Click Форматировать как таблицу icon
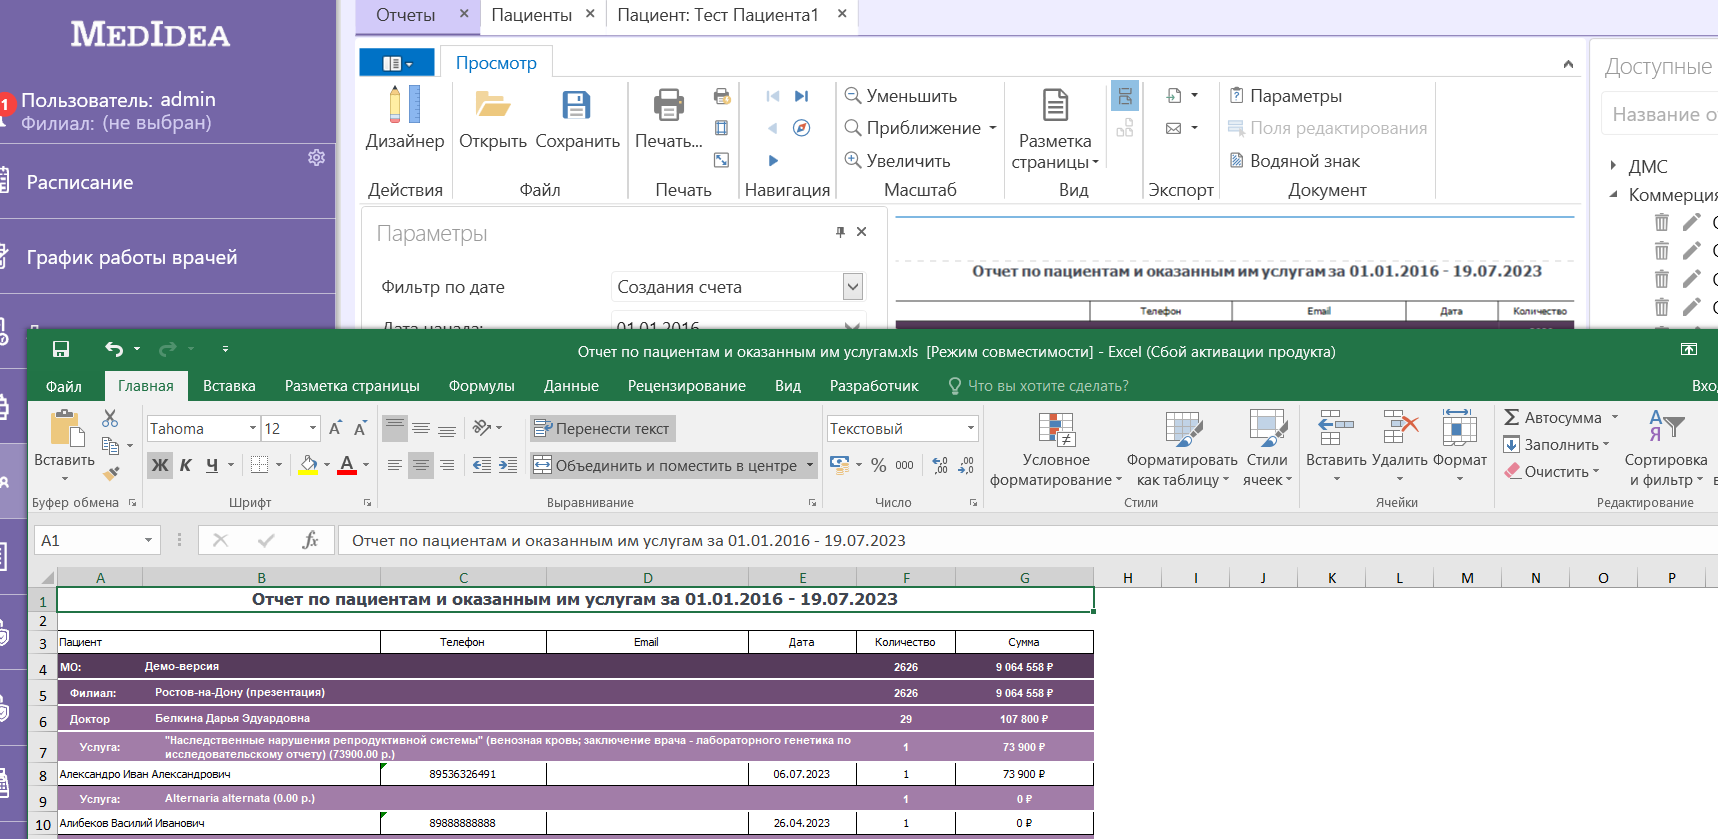 click(x=1183, y=428)
